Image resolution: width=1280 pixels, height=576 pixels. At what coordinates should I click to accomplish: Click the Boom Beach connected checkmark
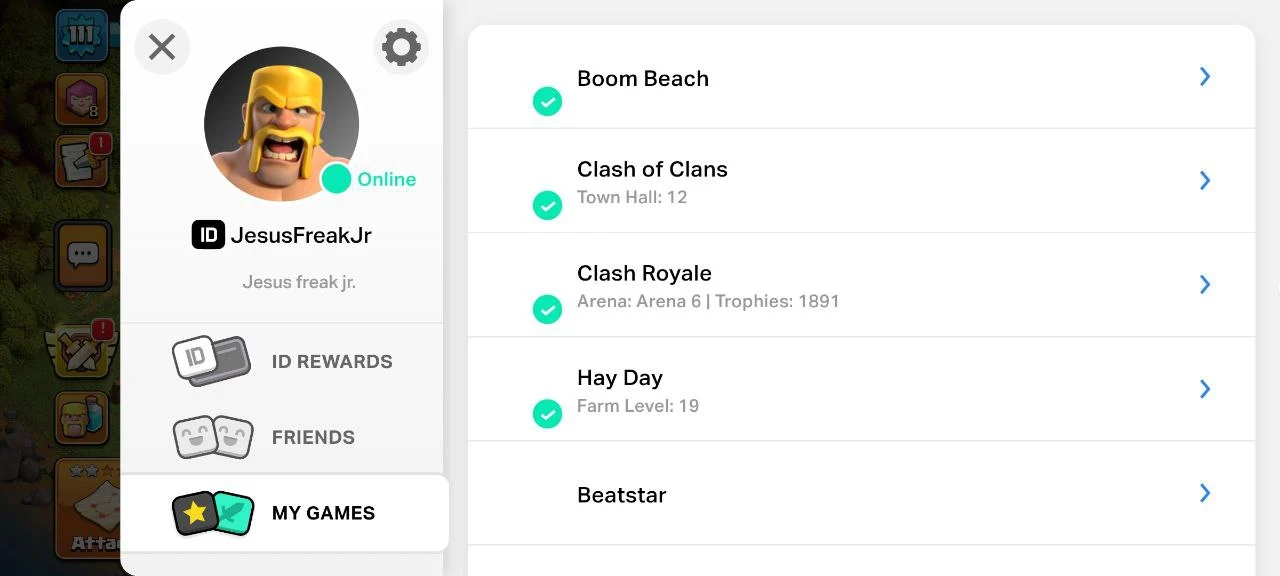pyautogui.click(x=547, y=101)
